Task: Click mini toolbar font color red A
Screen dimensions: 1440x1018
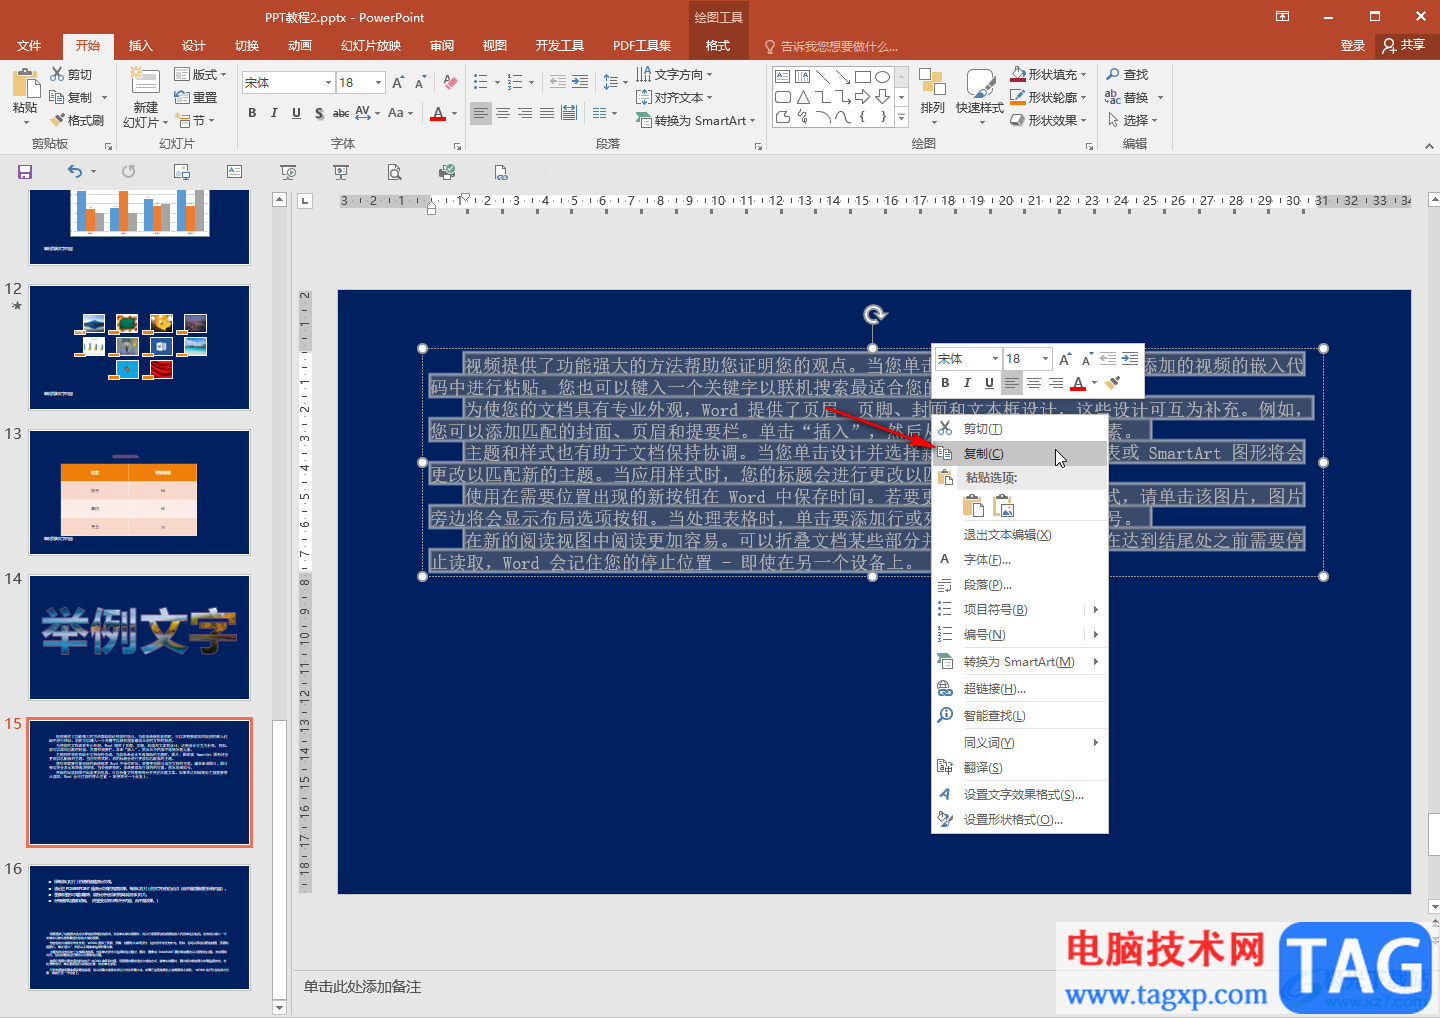Action: (1078, 383)
